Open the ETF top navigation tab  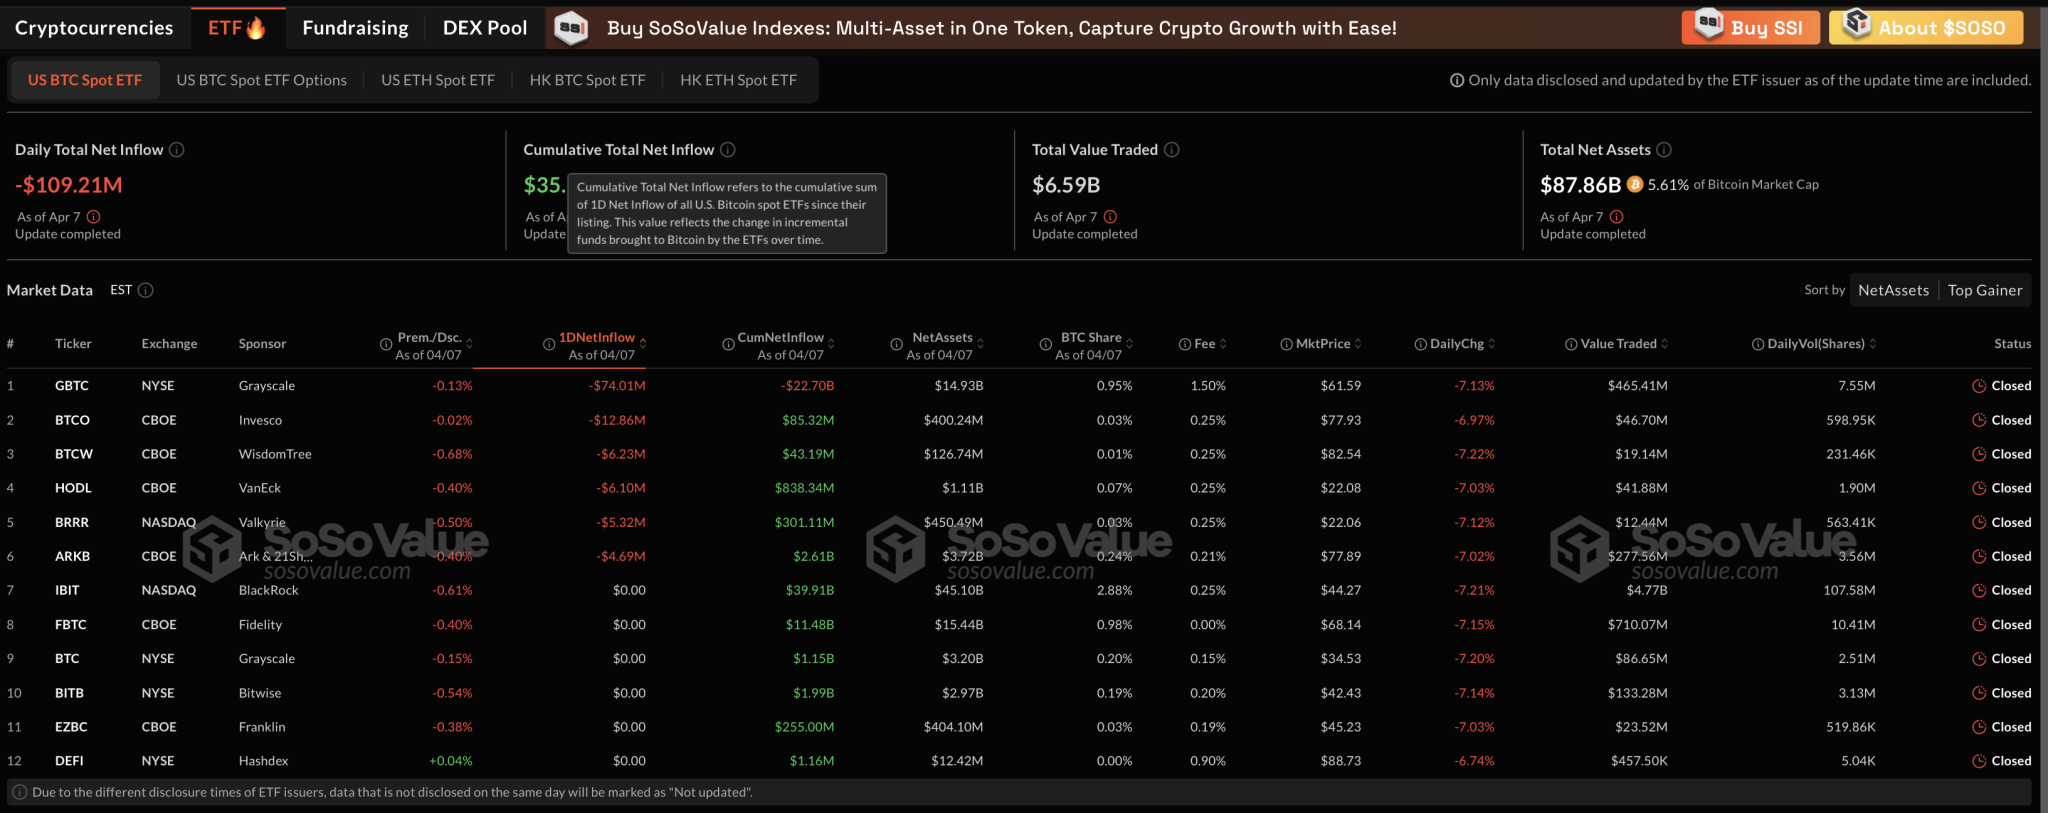coord(237,28)
